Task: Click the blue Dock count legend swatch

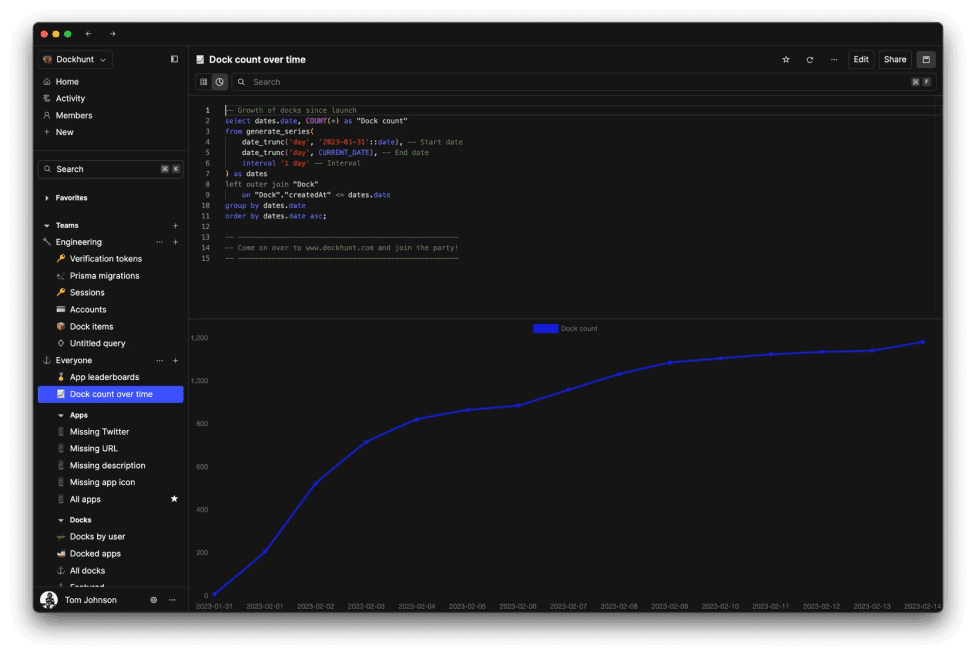Action: (x=546, y=328)
